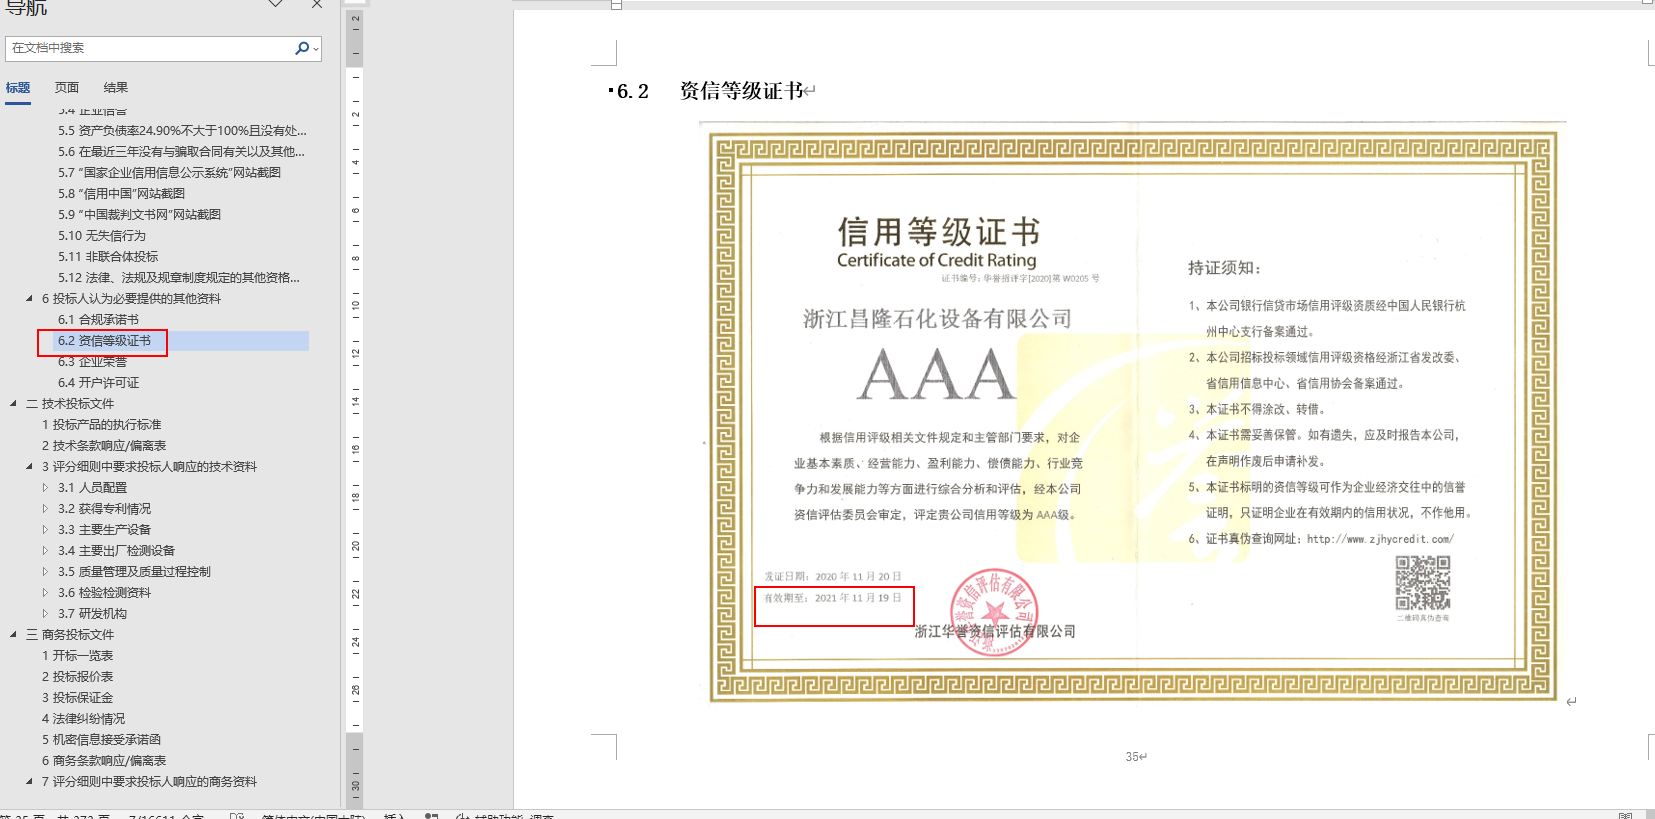Go to heading '5.6 在最近三年没有与骗取合同有关'
Viewport: 1655px width, 819px height.
click(181, 152)
